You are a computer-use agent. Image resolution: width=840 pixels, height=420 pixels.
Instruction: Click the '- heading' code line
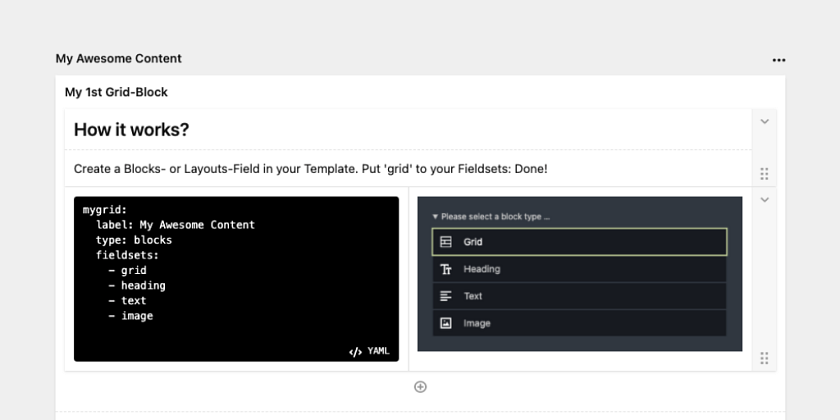click(x=137, y=286)
